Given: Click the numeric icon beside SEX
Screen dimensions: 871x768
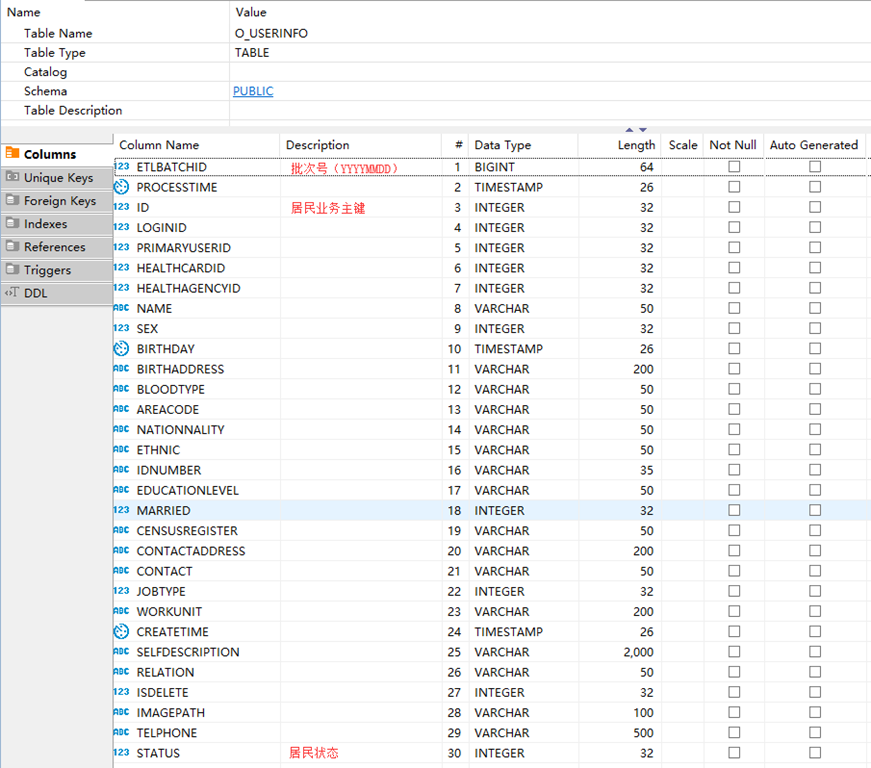Looking at the screenshot, I should (x=121, y=328).
